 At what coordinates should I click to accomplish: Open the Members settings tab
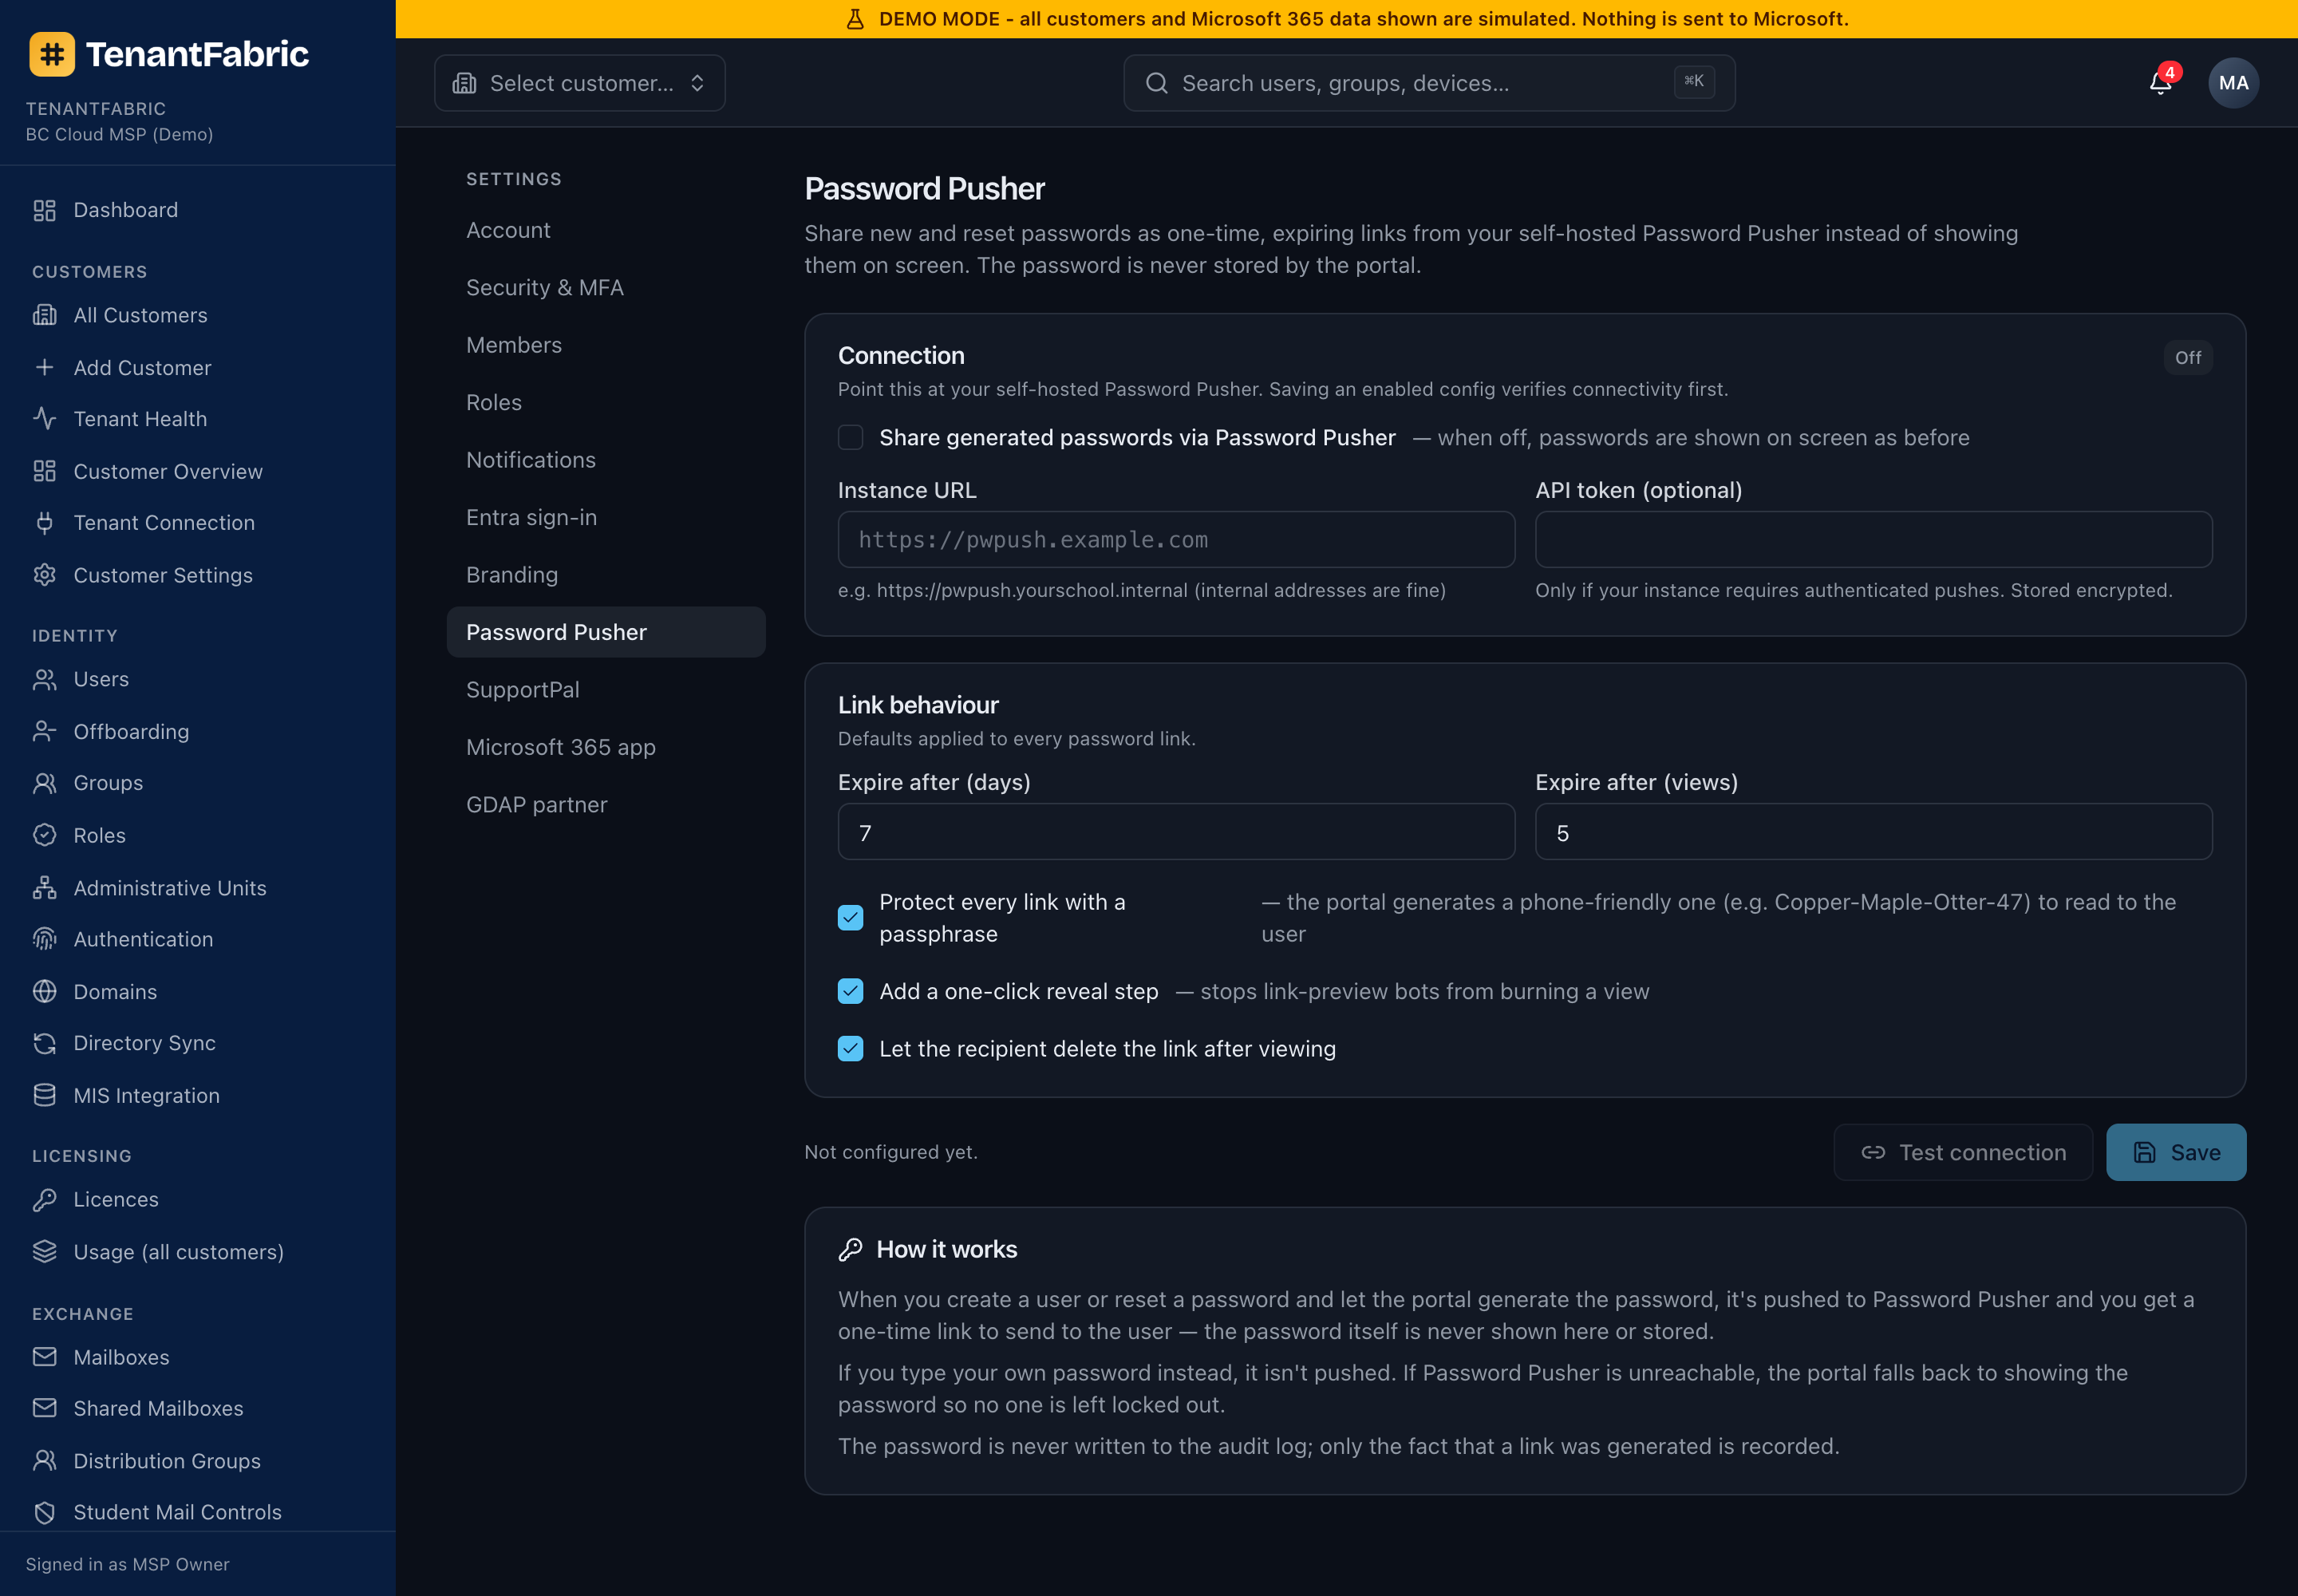(606, 345)
